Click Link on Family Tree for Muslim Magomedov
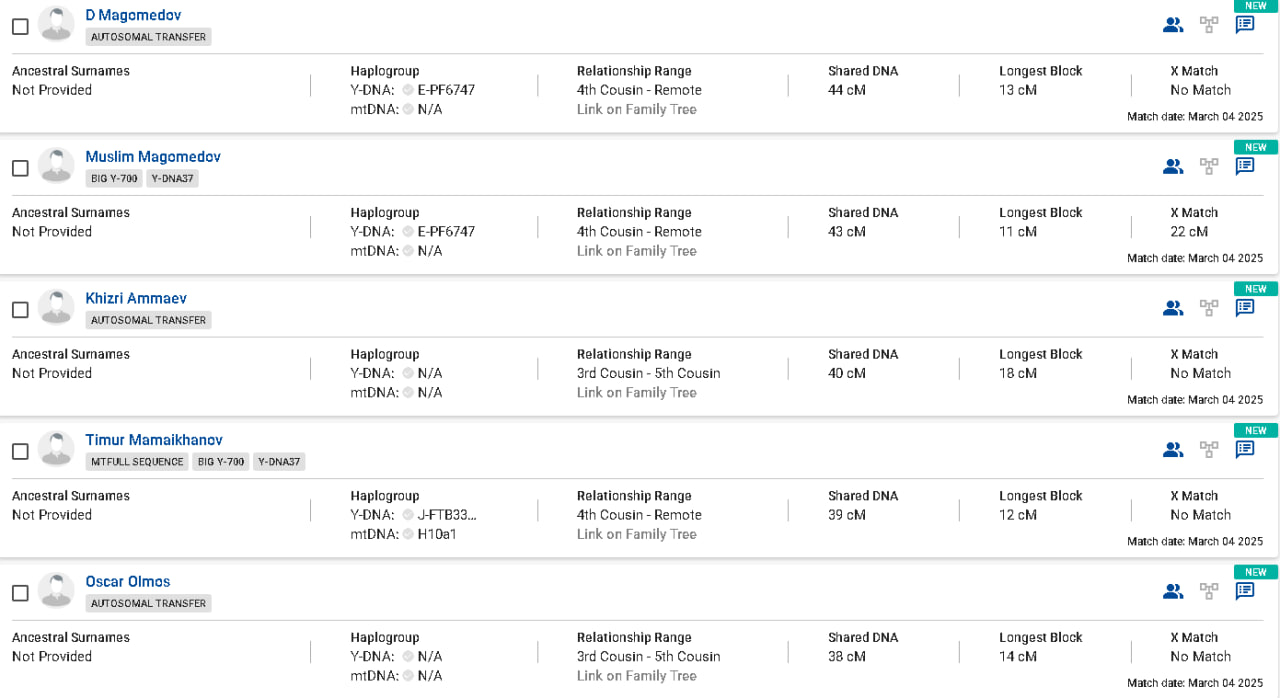1280x698 pixels. coord(636,251)
